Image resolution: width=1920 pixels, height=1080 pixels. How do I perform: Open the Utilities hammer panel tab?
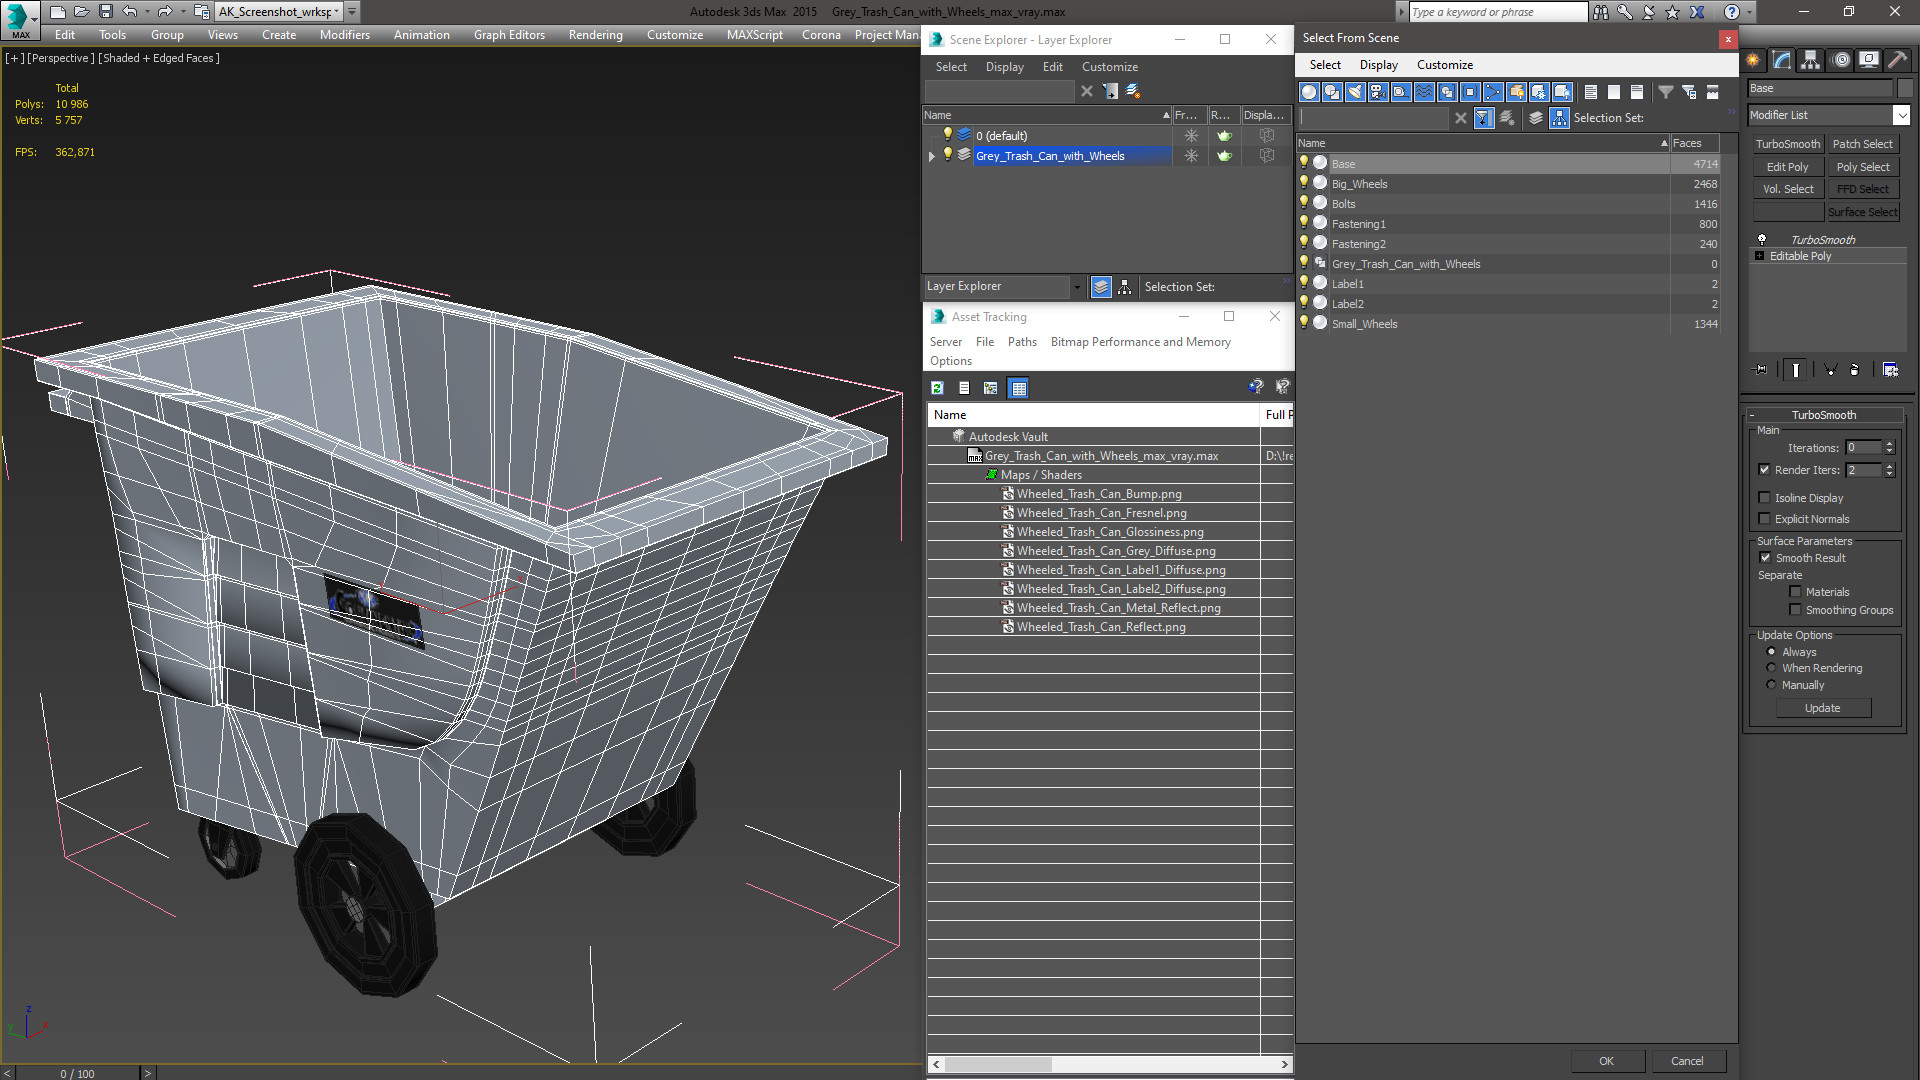[1897, 60]
